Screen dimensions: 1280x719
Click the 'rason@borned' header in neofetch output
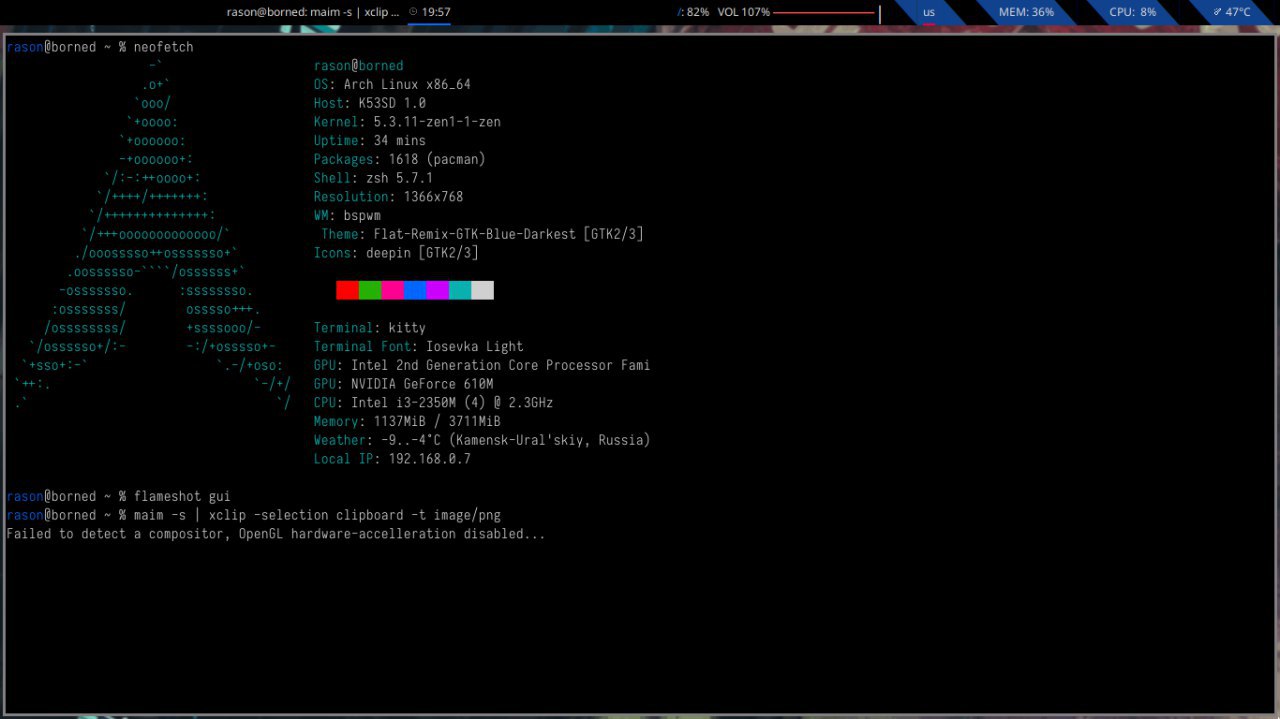tap(359, 66)
